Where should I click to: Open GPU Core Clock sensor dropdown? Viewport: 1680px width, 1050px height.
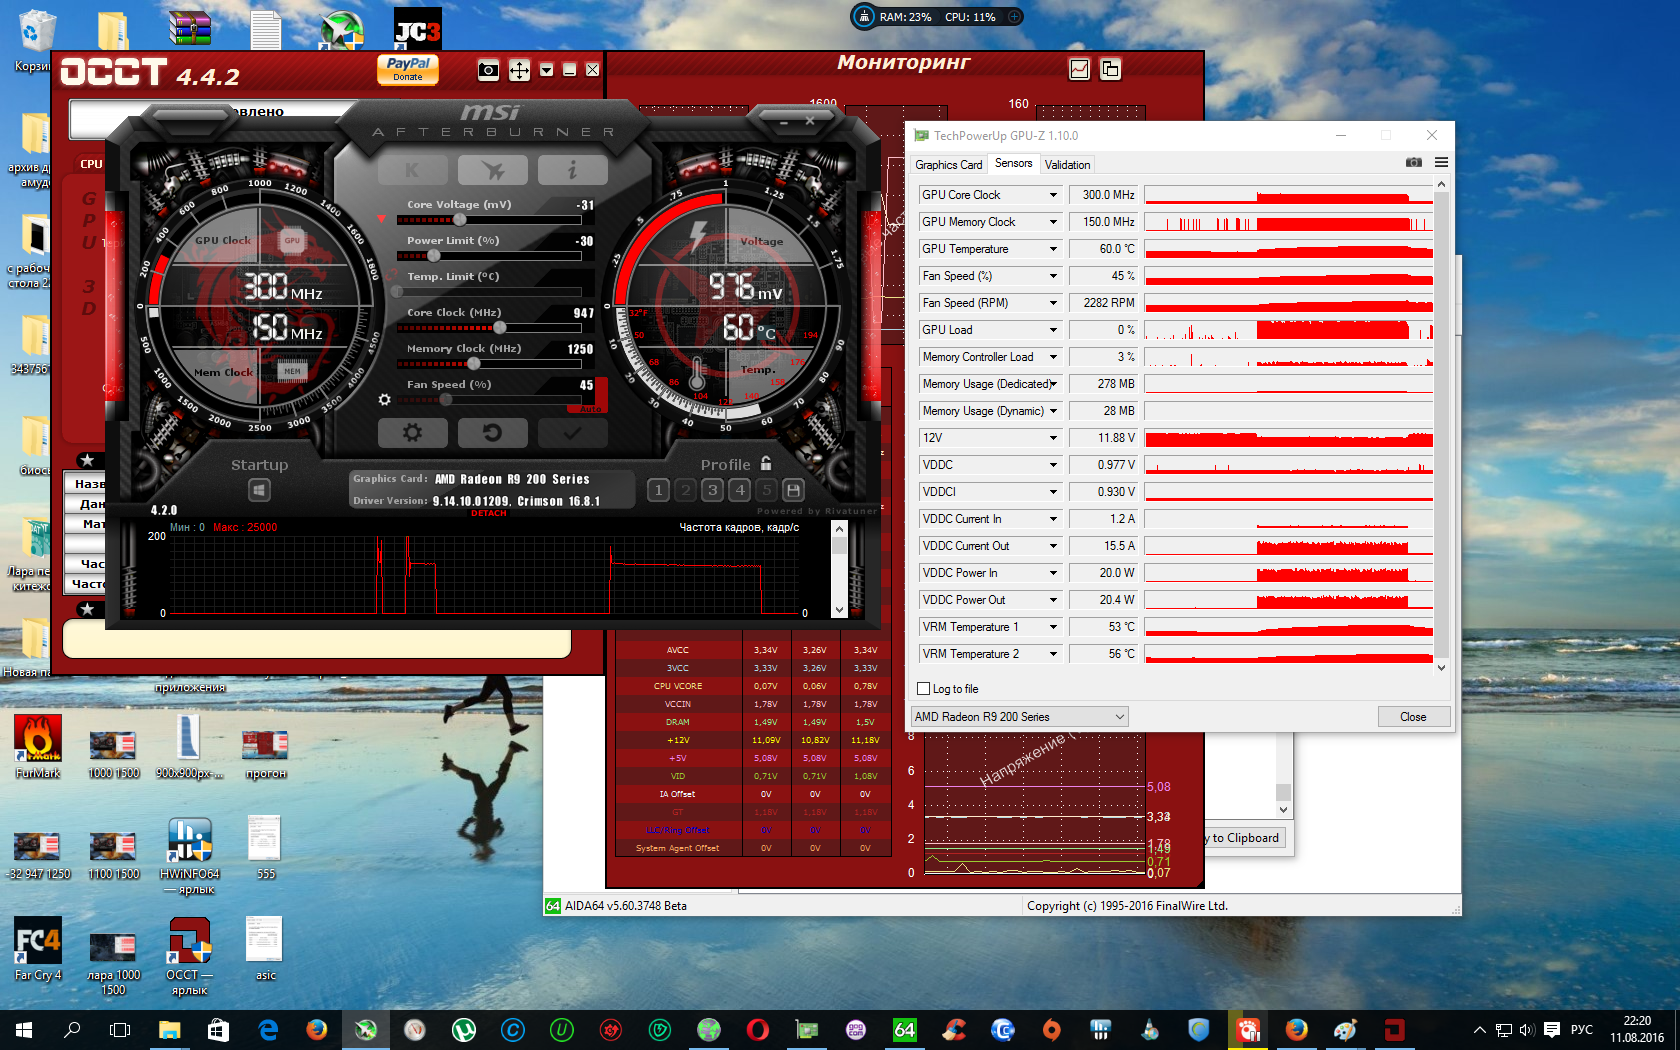(x=1053, y=195)
